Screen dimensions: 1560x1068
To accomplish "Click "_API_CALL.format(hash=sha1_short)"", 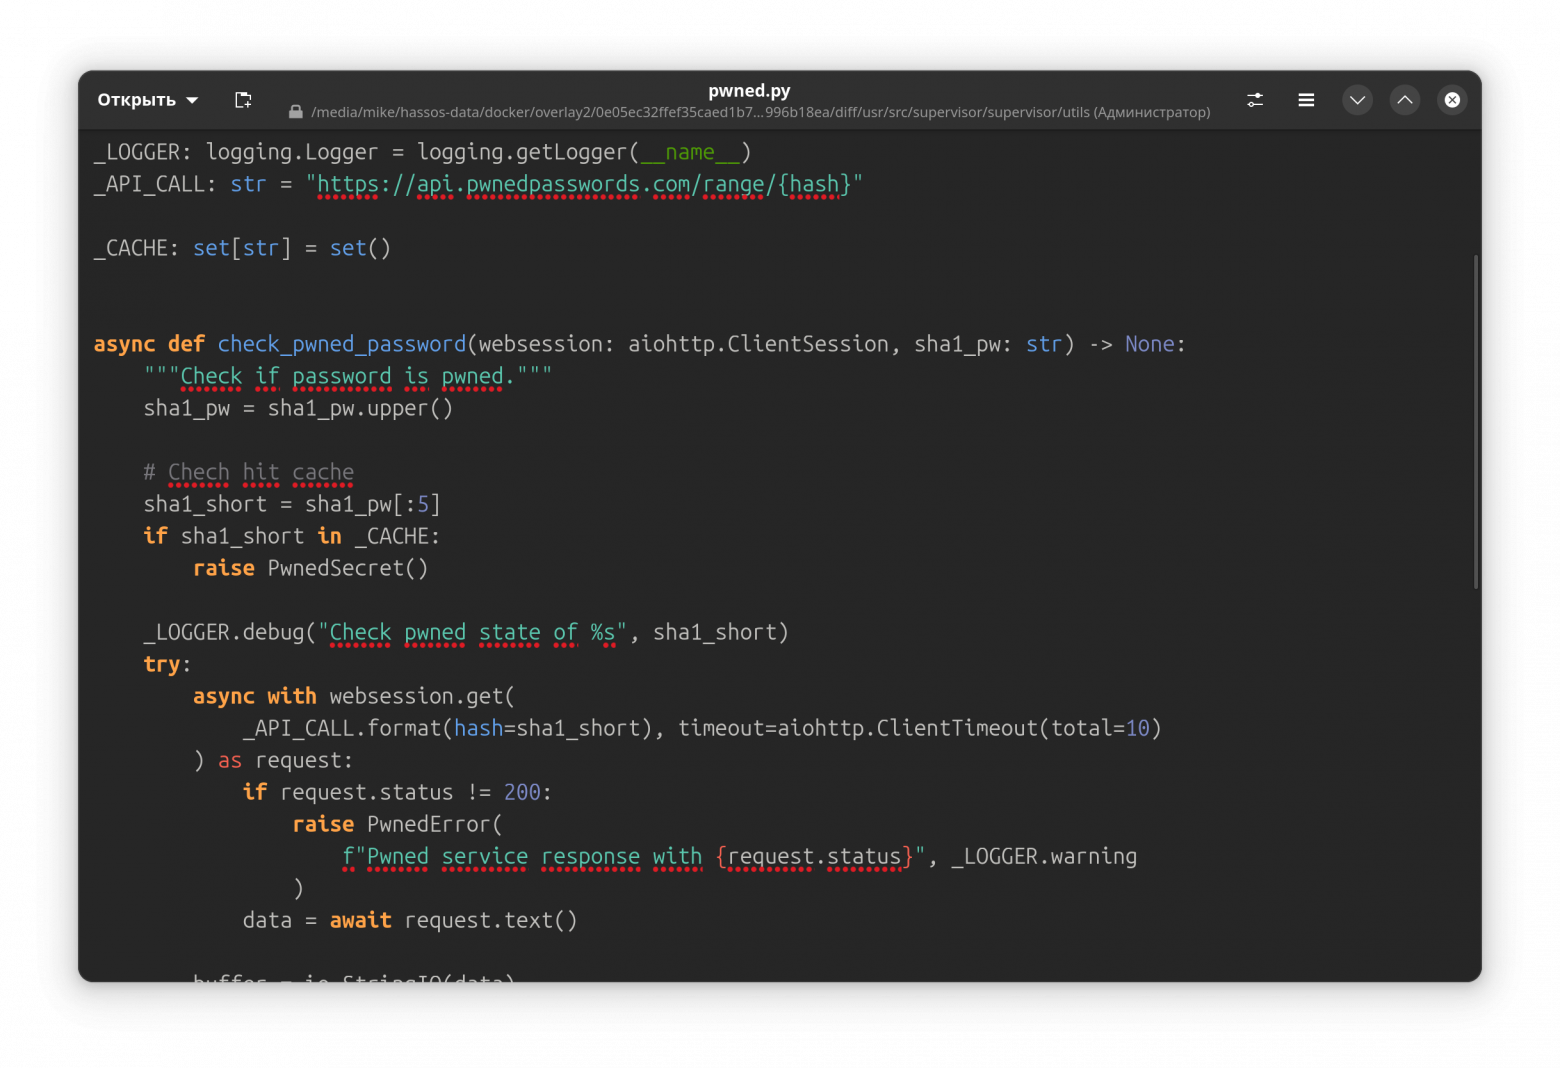I will click(447, 728).
